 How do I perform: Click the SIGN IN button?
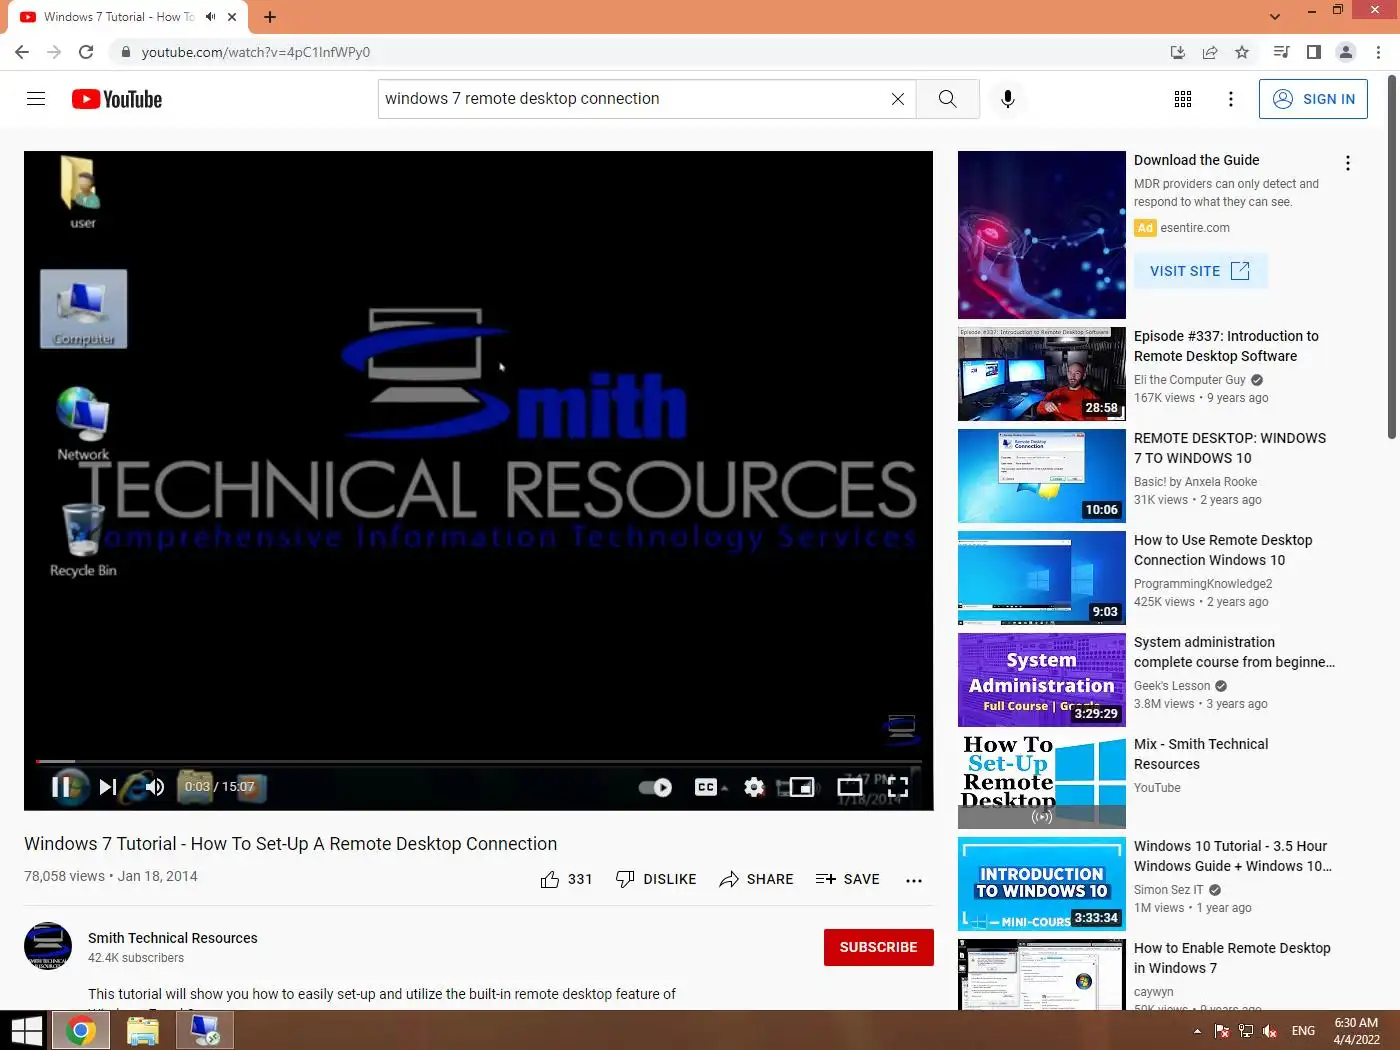(x=1313, y=99)
